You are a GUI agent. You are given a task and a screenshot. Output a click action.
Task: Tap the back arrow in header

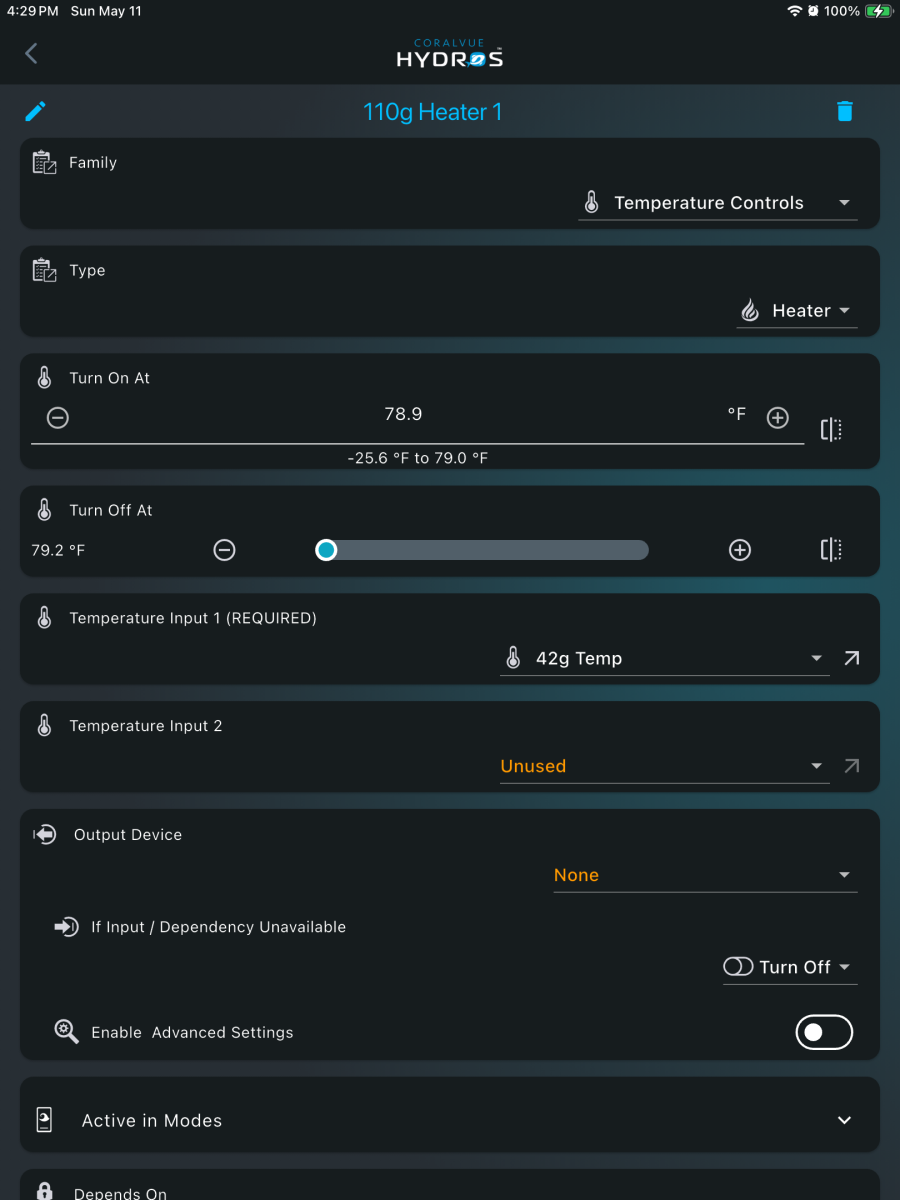(x=31, y=54)
